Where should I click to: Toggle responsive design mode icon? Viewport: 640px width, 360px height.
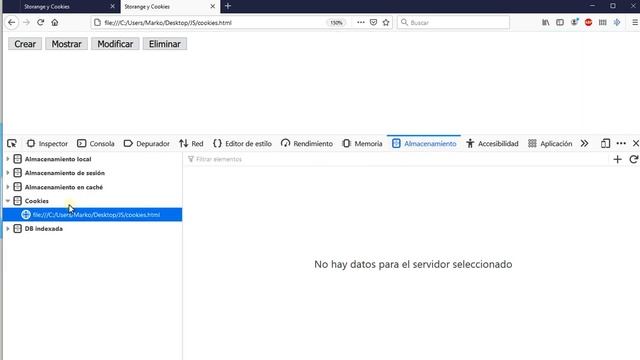[x=605, y=143]
